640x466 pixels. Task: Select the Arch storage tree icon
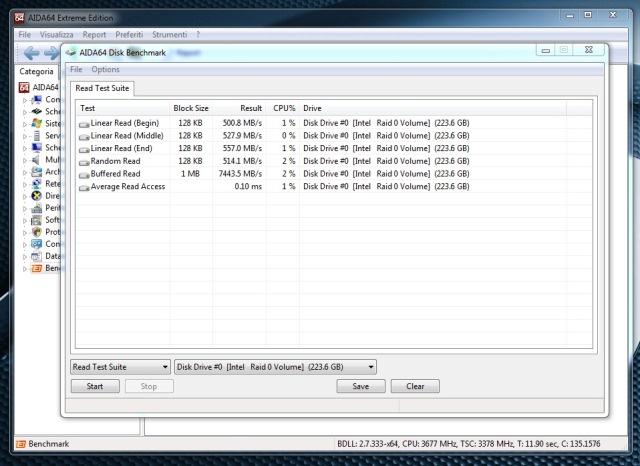click(37, 171)
